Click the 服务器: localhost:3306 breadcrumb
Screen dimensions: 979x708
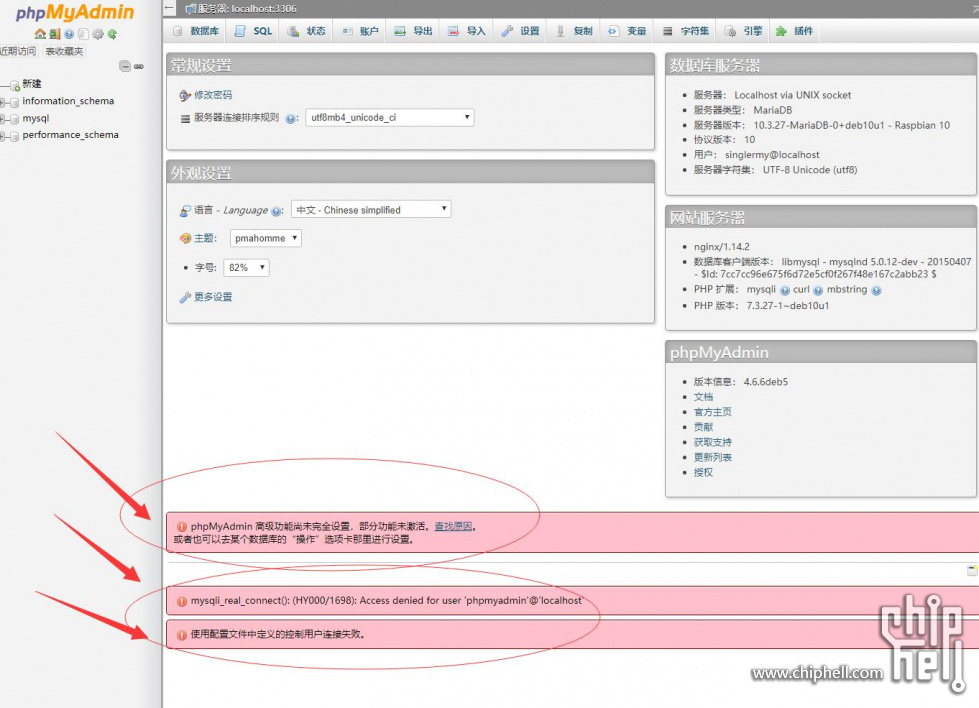(x=247, y=9)
